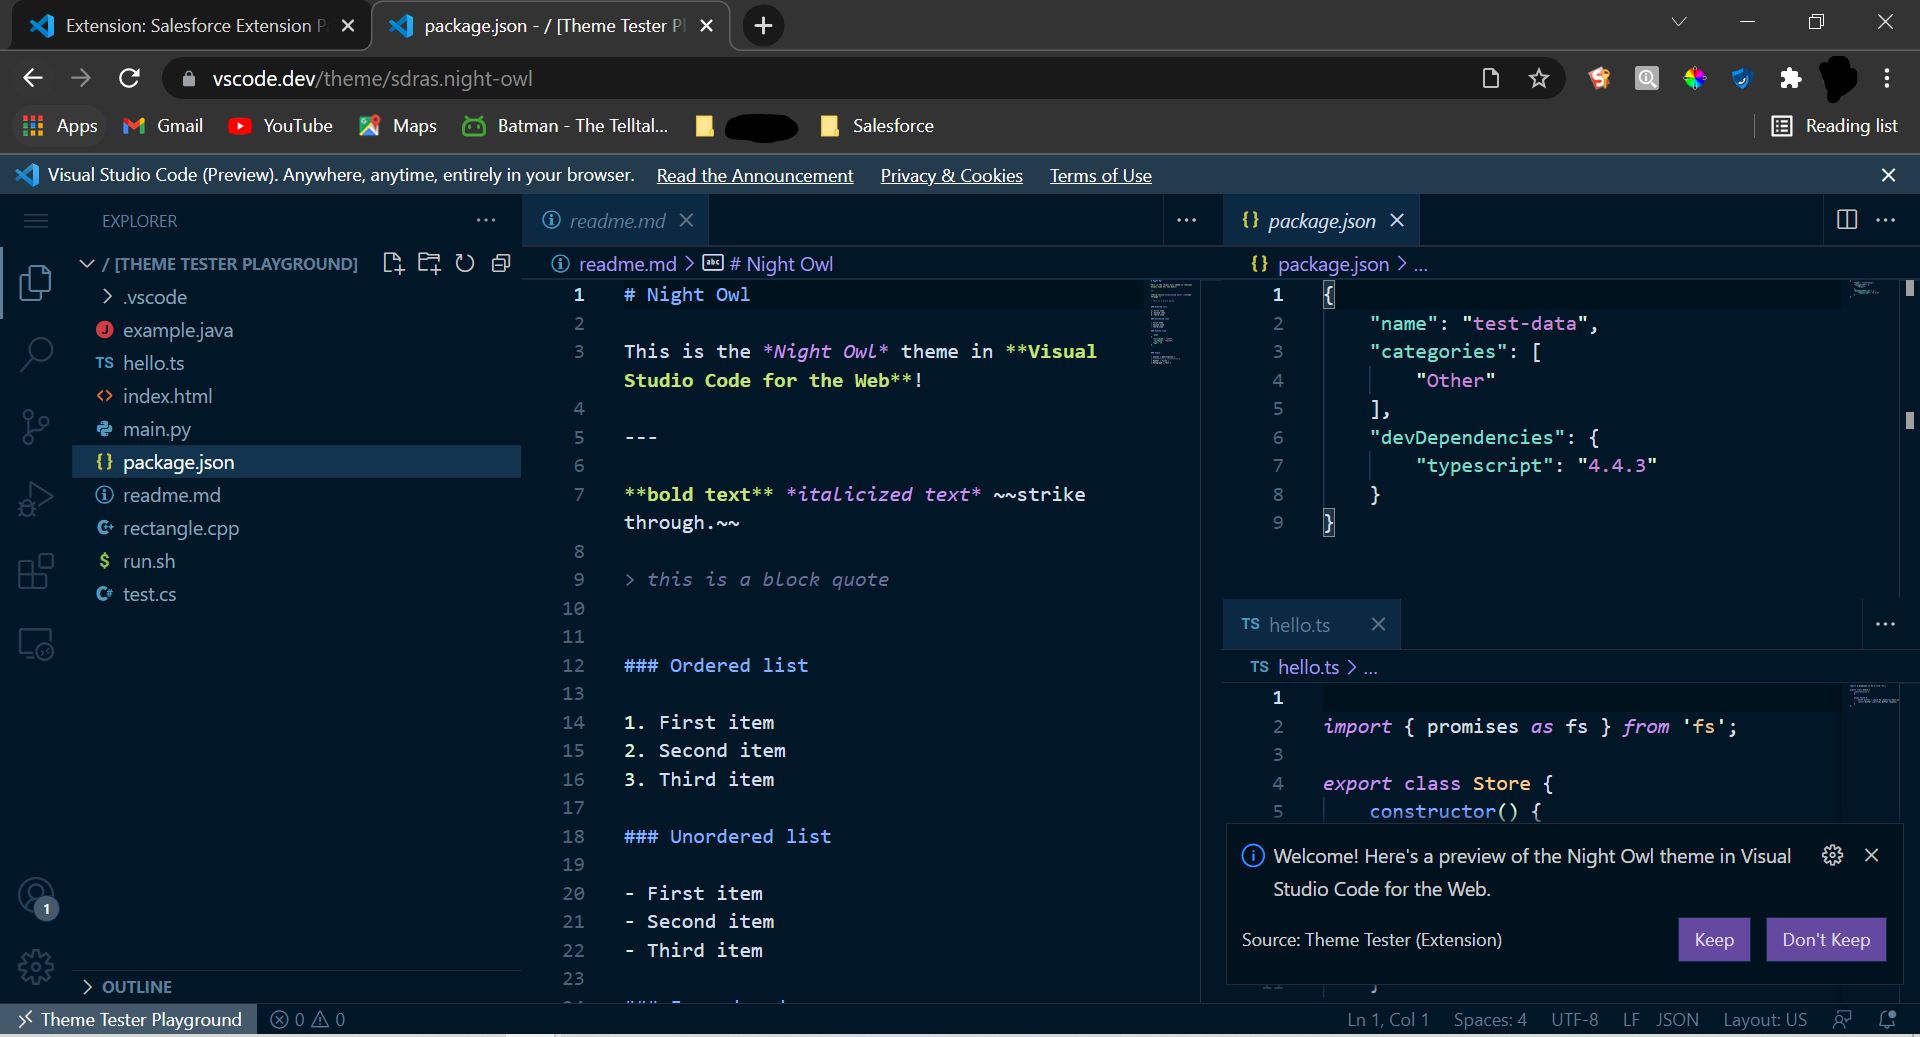The height and width of the screenshot is (1037, 1920).
Task: Refresh the Explorer file tree
Action: click(465, 263)
